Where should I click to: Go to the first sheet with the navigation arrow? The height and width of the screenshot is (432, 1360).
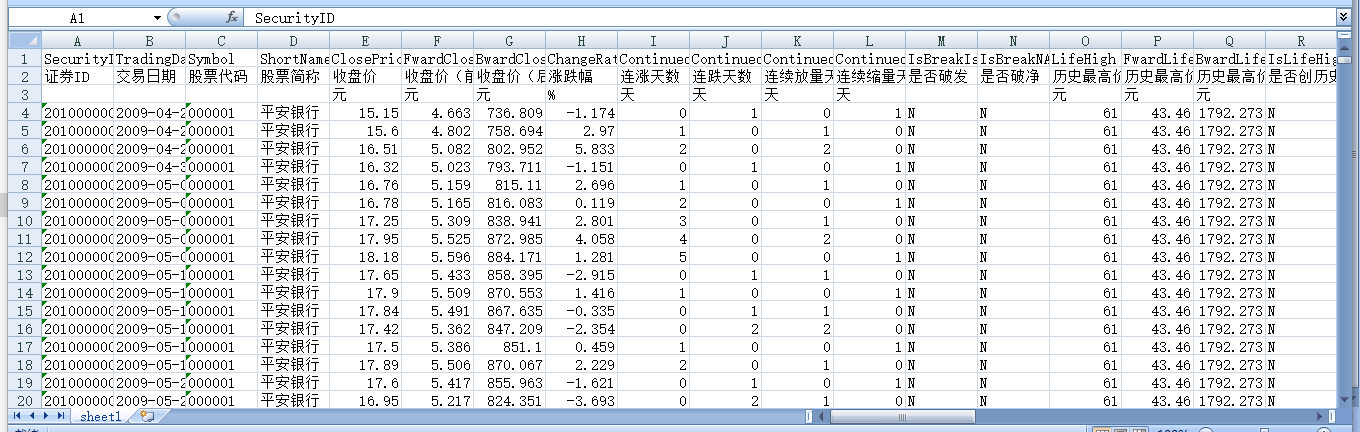(17, 415)
